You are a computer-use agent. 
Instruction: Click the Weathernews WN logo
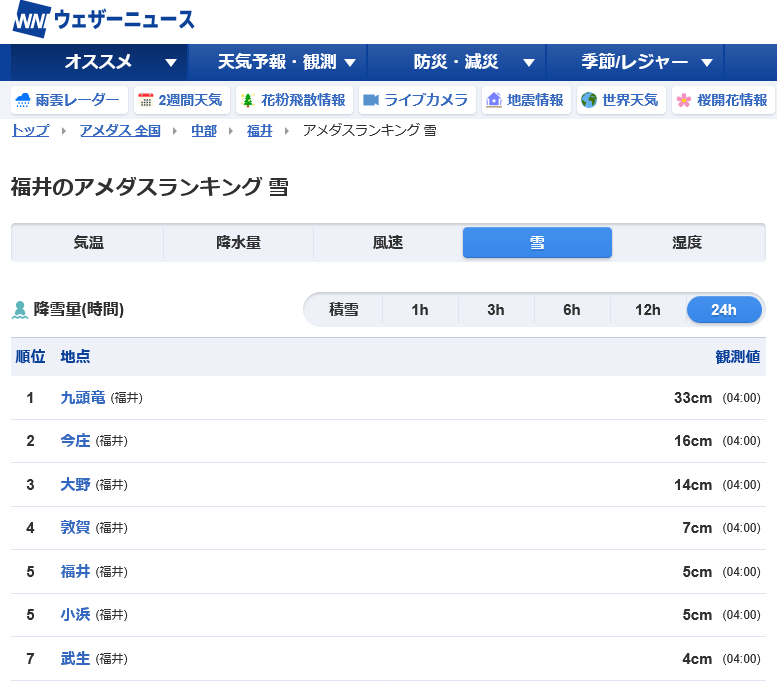[30, 20]
